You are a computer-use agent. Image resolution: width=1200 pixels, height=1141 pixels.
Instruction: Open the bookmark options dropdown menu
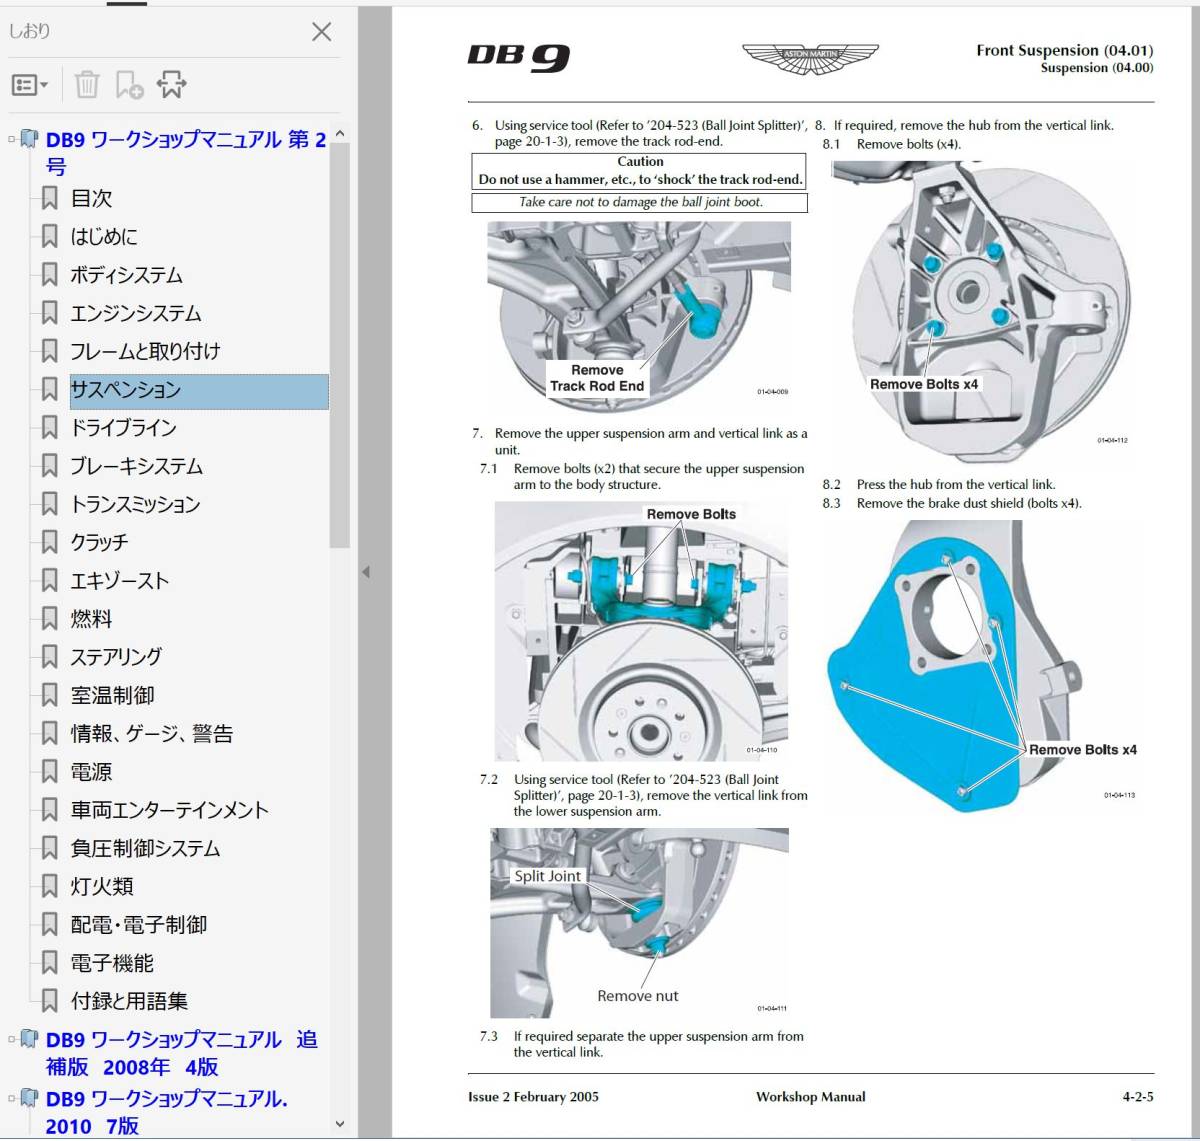tap(30, 85)
